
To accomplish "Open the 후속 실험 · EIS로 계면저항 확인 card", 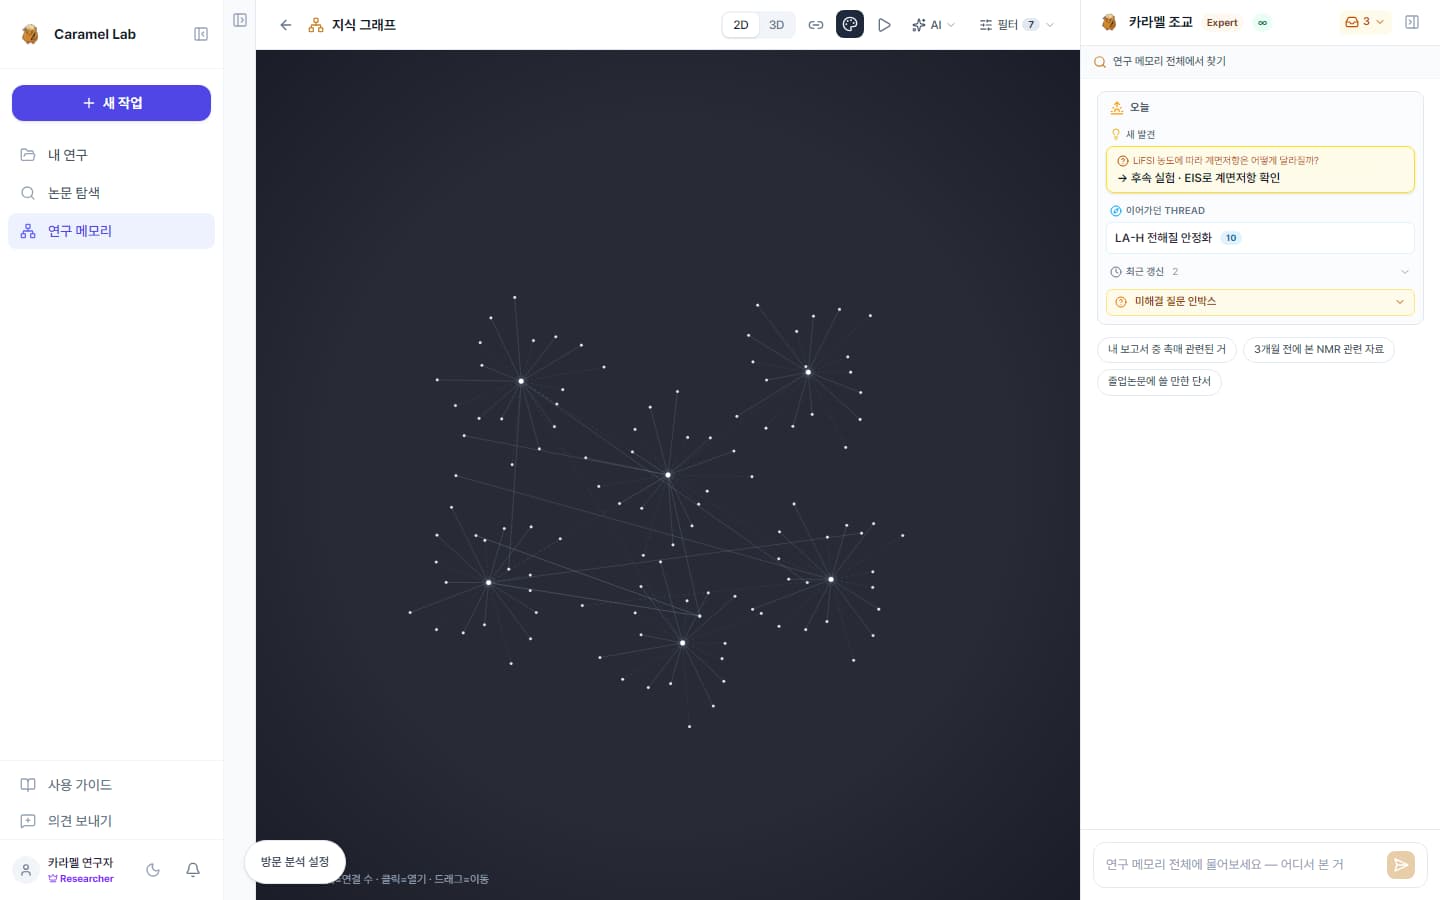I will (x=1260, y=170).
